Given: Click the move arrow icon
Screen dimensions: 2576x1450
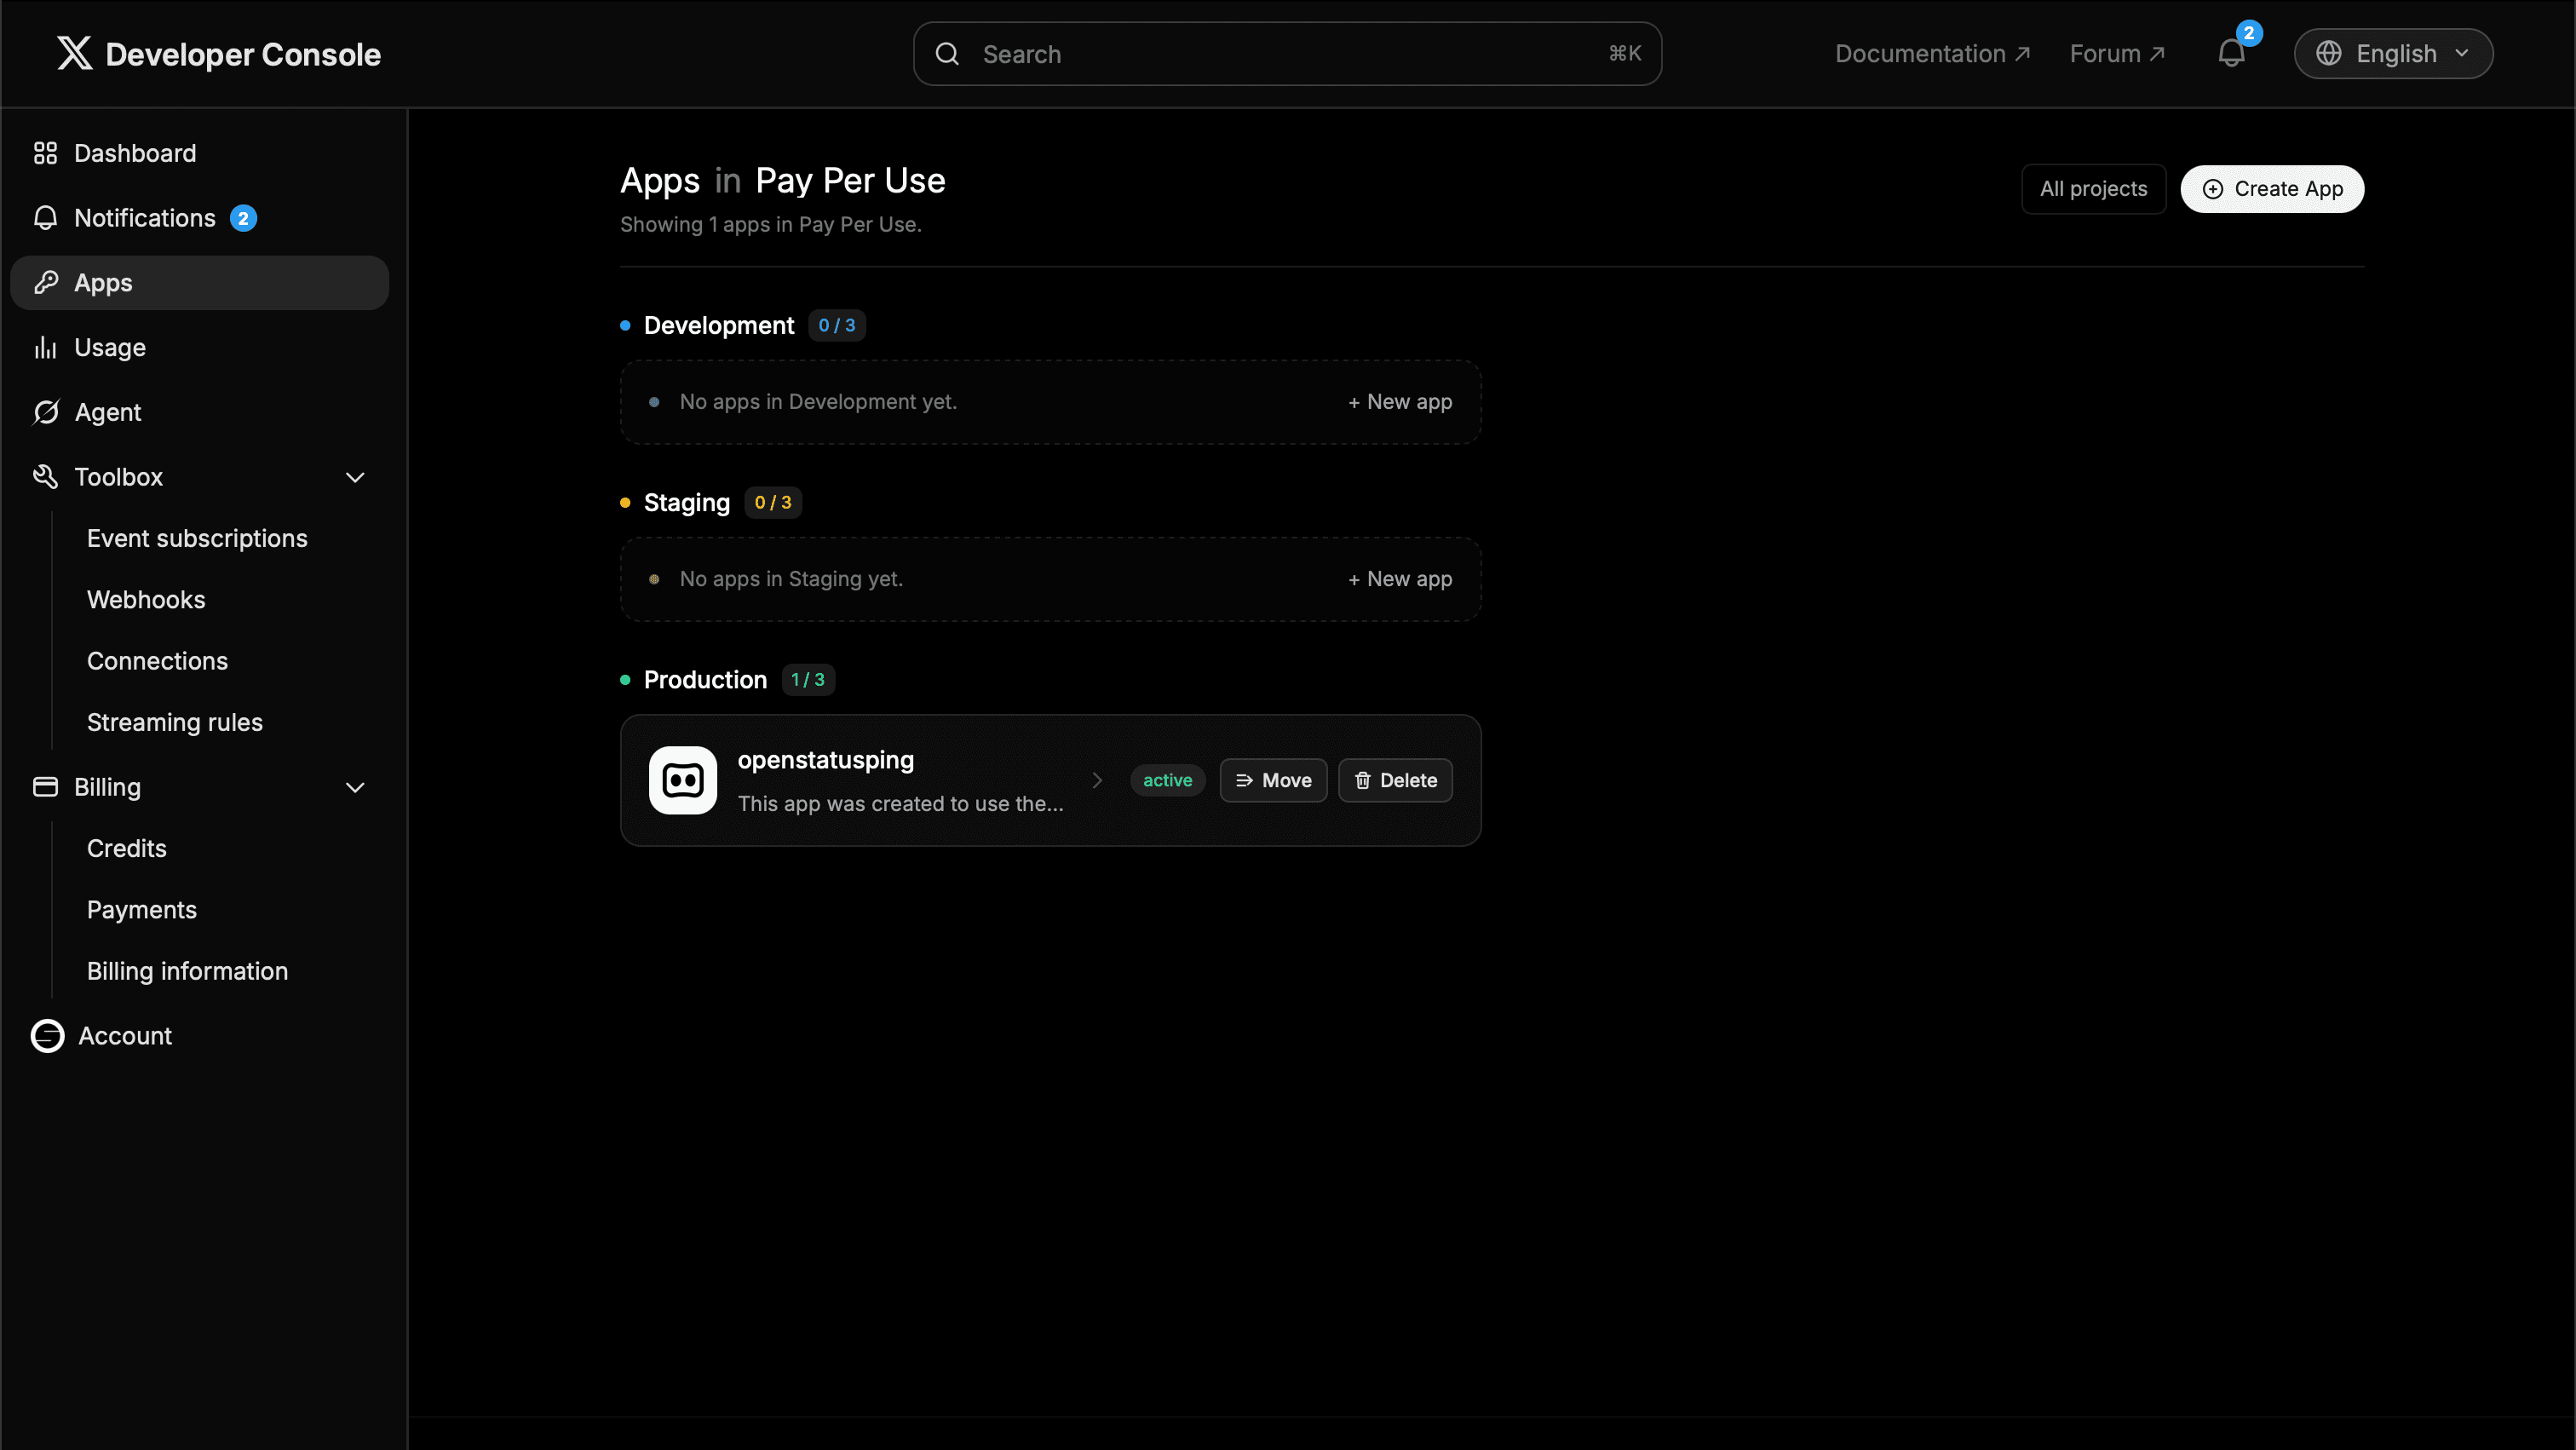Looking at the screenshot, I should click(1244, 780).
